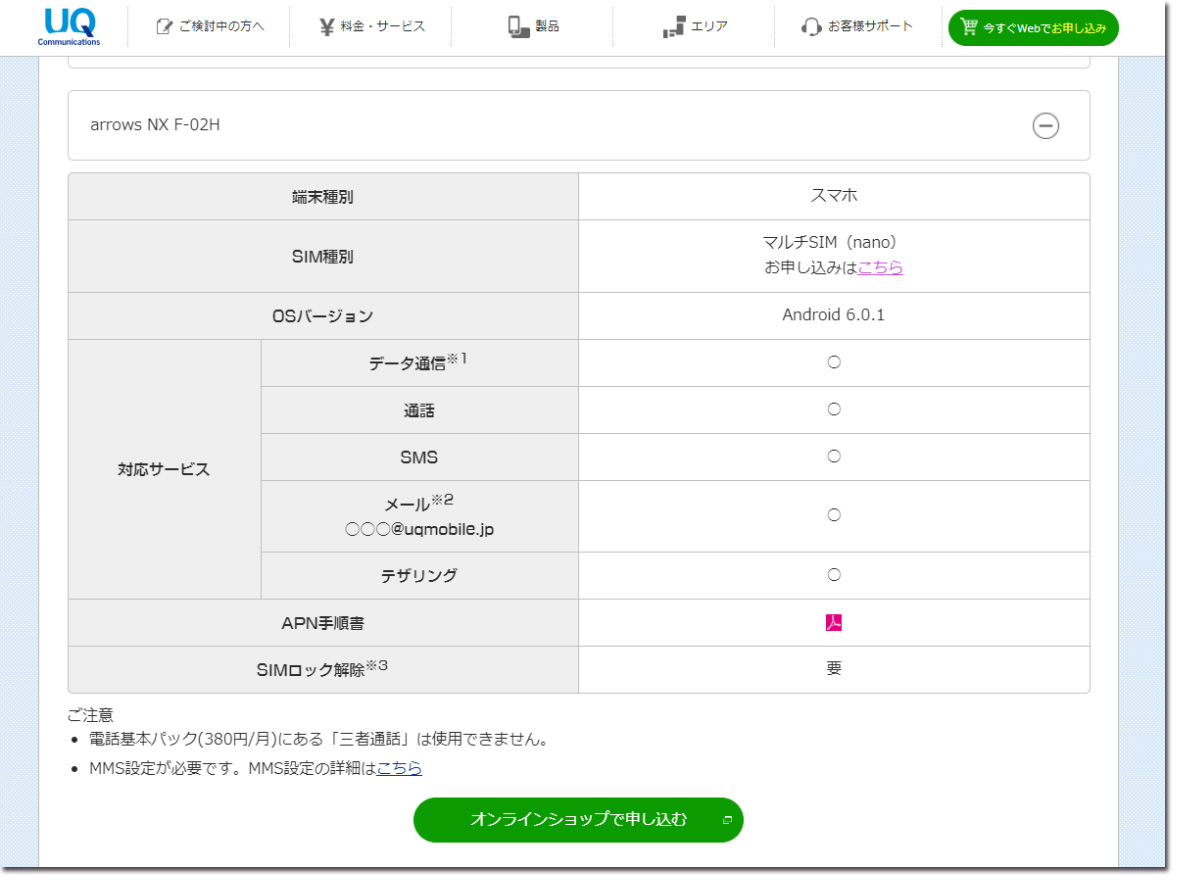Image resolution: width=1189 pixels, height=885 pixels.
Task: Click the arrows NX F-02H accordion title
Action: point(155,125)
